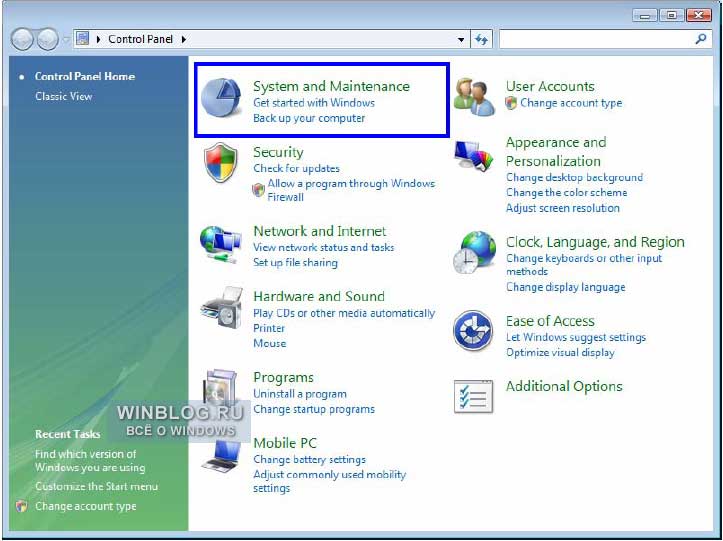Click Play CDs or other media automatically

[344, 313]
